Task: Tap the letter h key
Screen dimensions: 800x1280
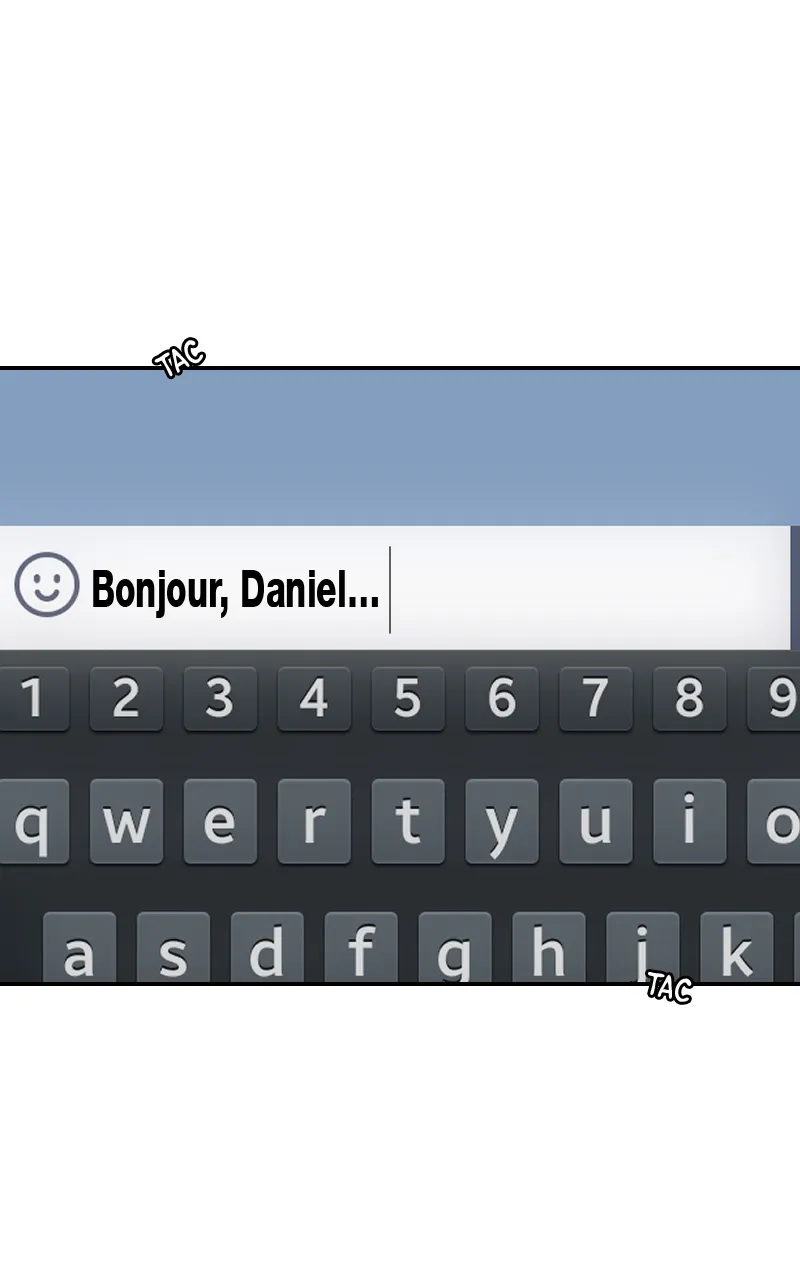Action: pyautogui.click(x=549, y=948)
